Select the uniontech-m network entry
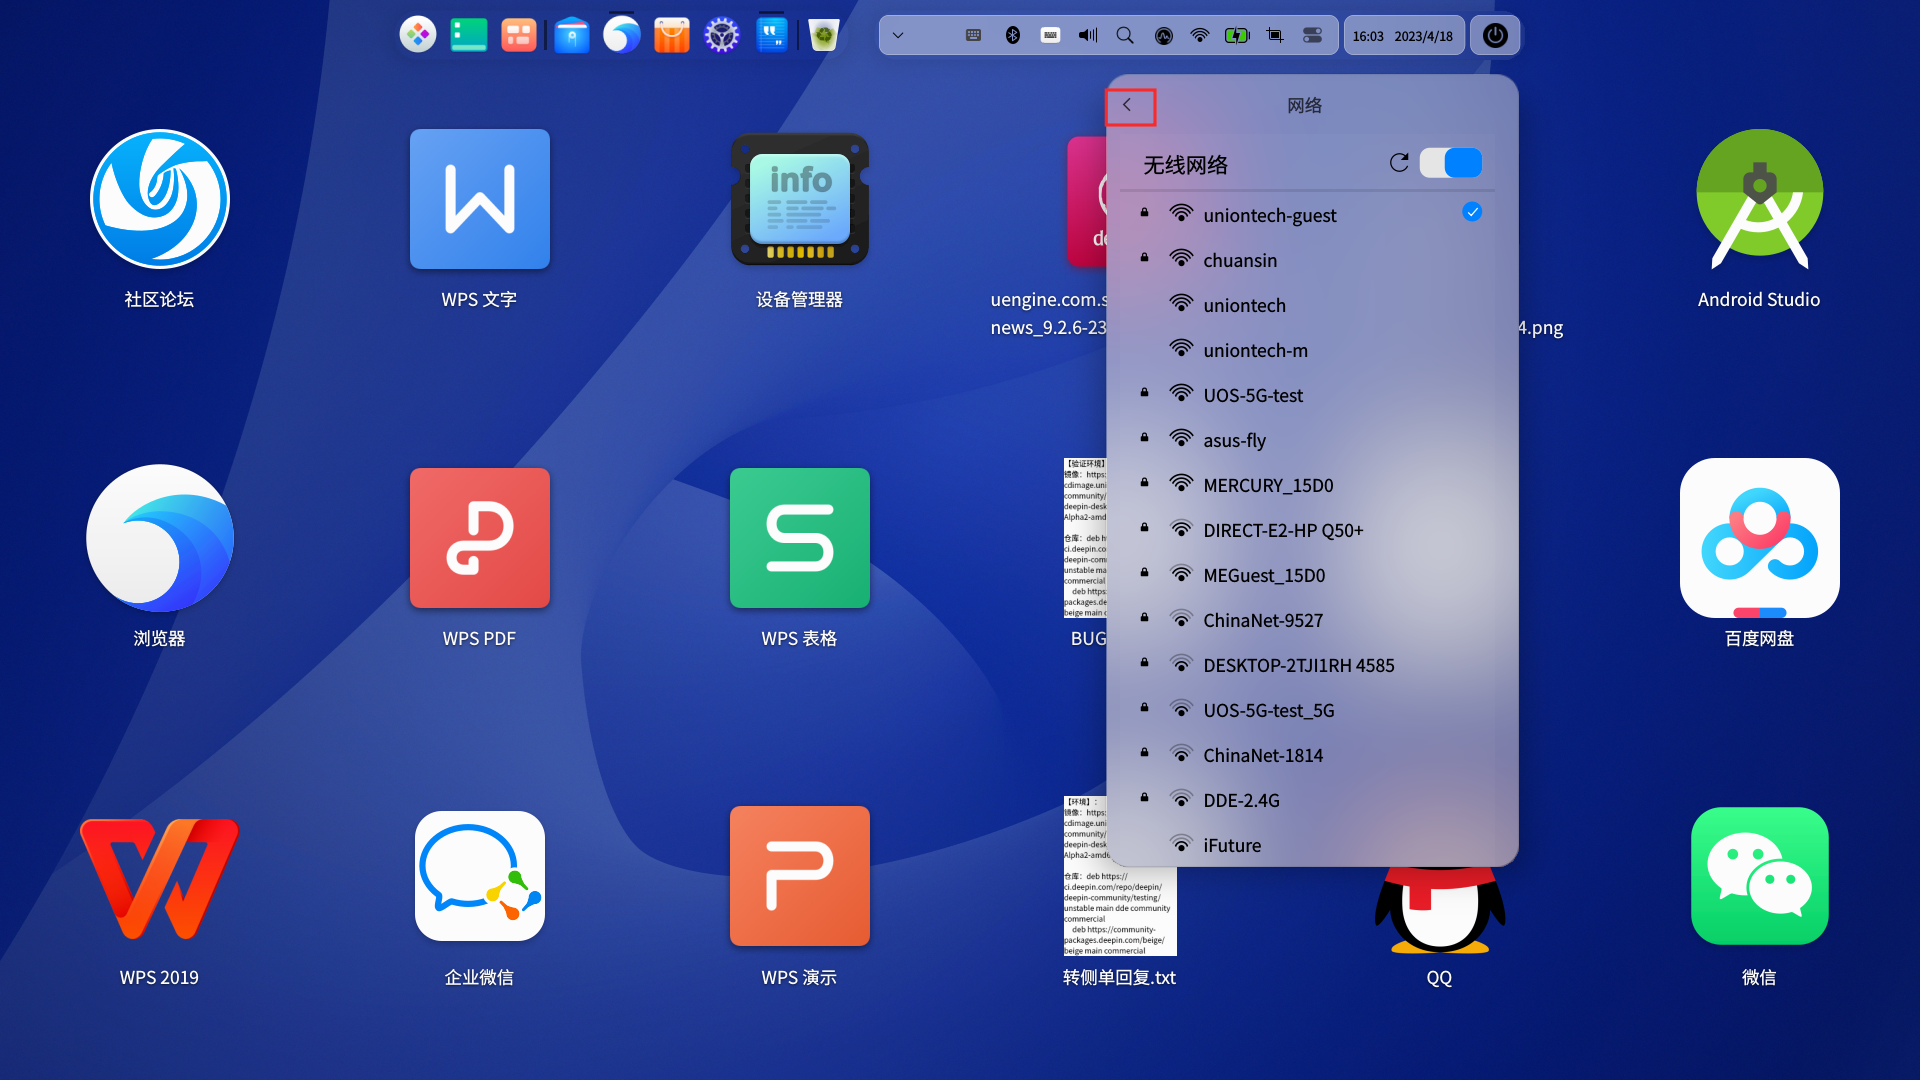The width and height of the screenshot is (1920, 1080). pos(1309,350)
